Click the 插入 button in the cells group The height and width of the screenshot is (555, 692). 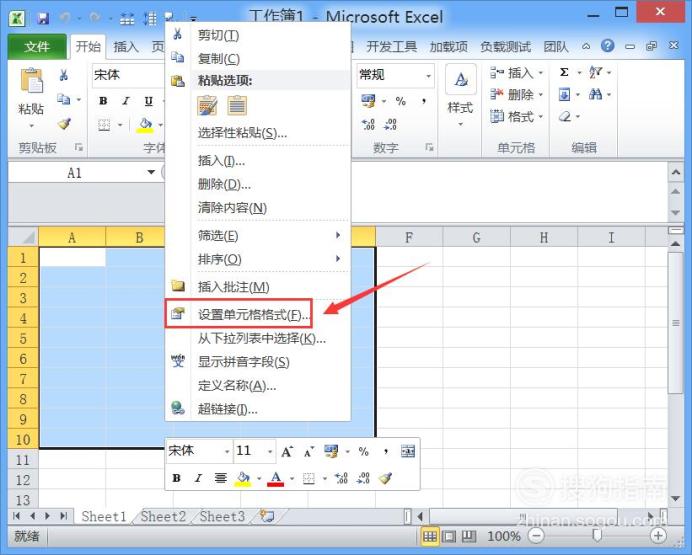[x=516, y=72]
